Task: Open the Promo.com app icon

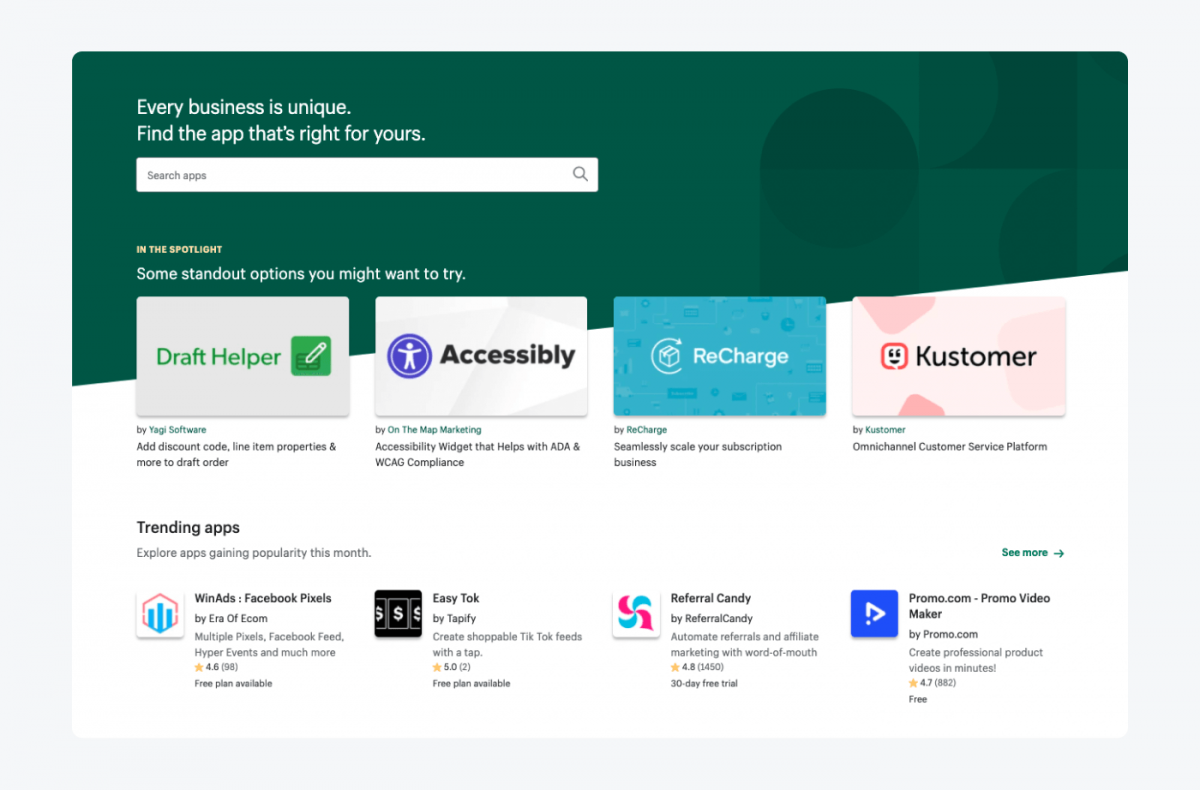Action: tap(874, 614)
